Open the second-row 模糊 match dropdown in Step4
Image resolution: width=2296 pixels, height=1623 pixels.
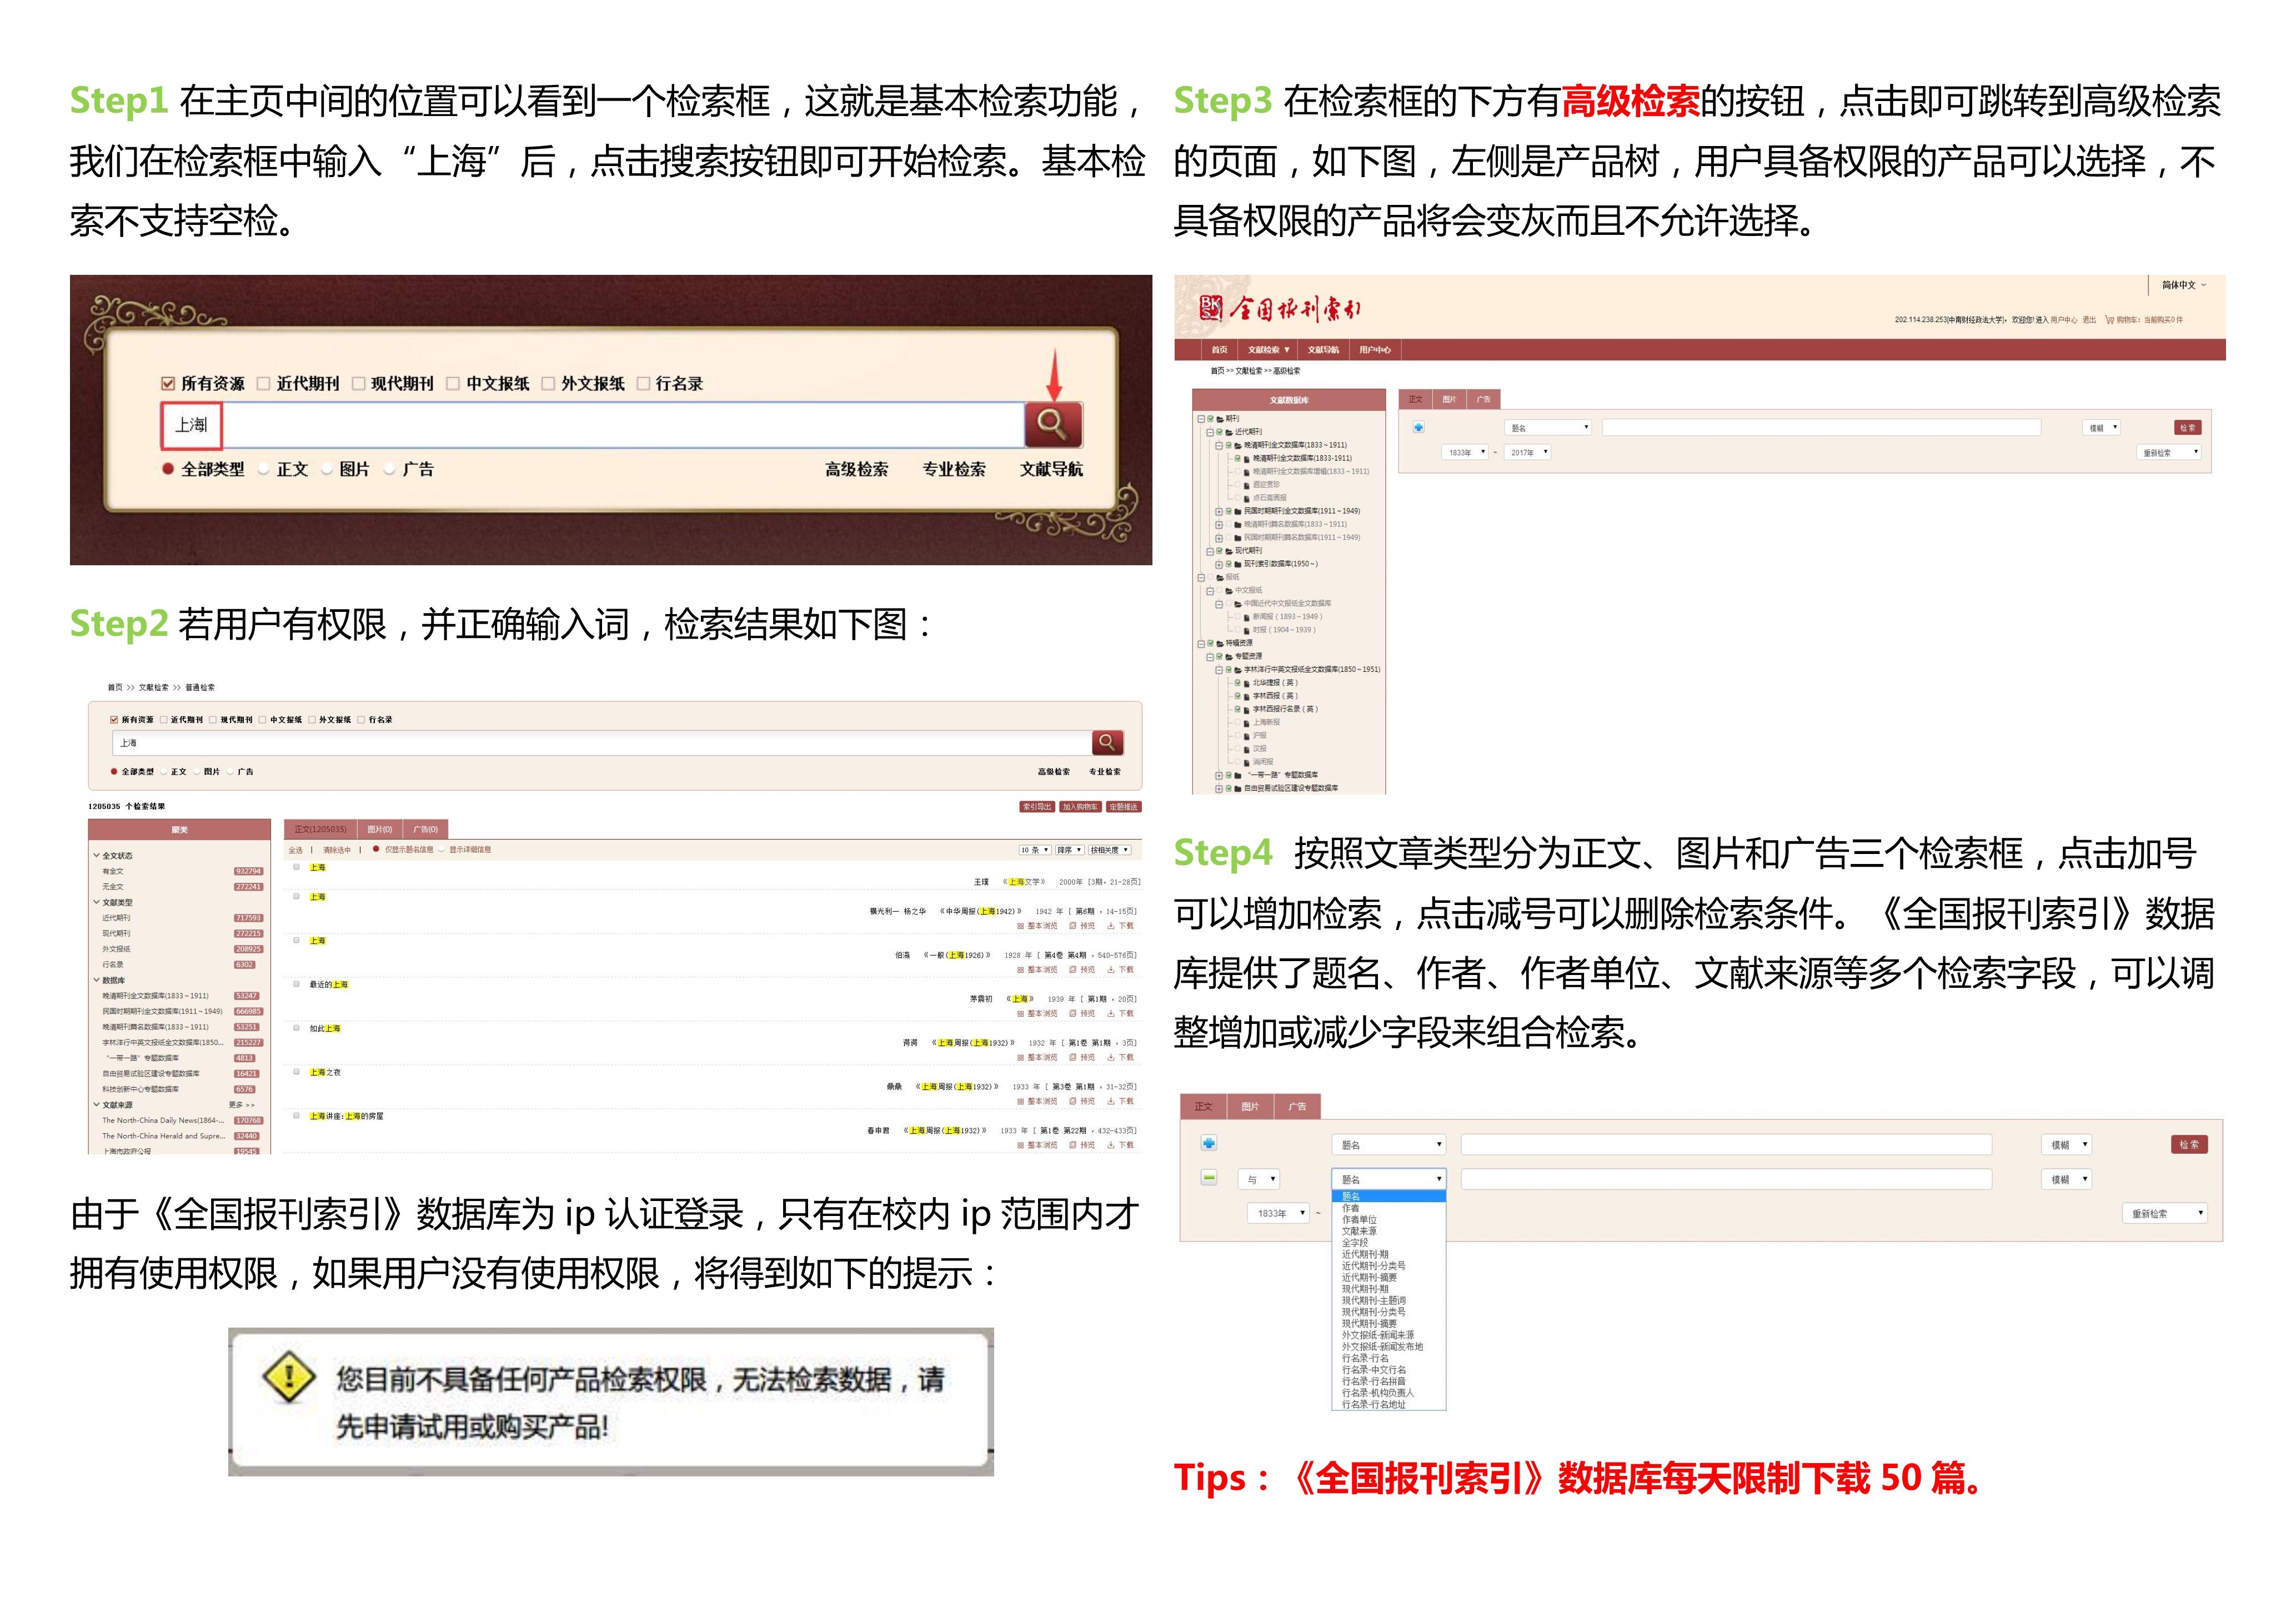tap(2066, 1179)
